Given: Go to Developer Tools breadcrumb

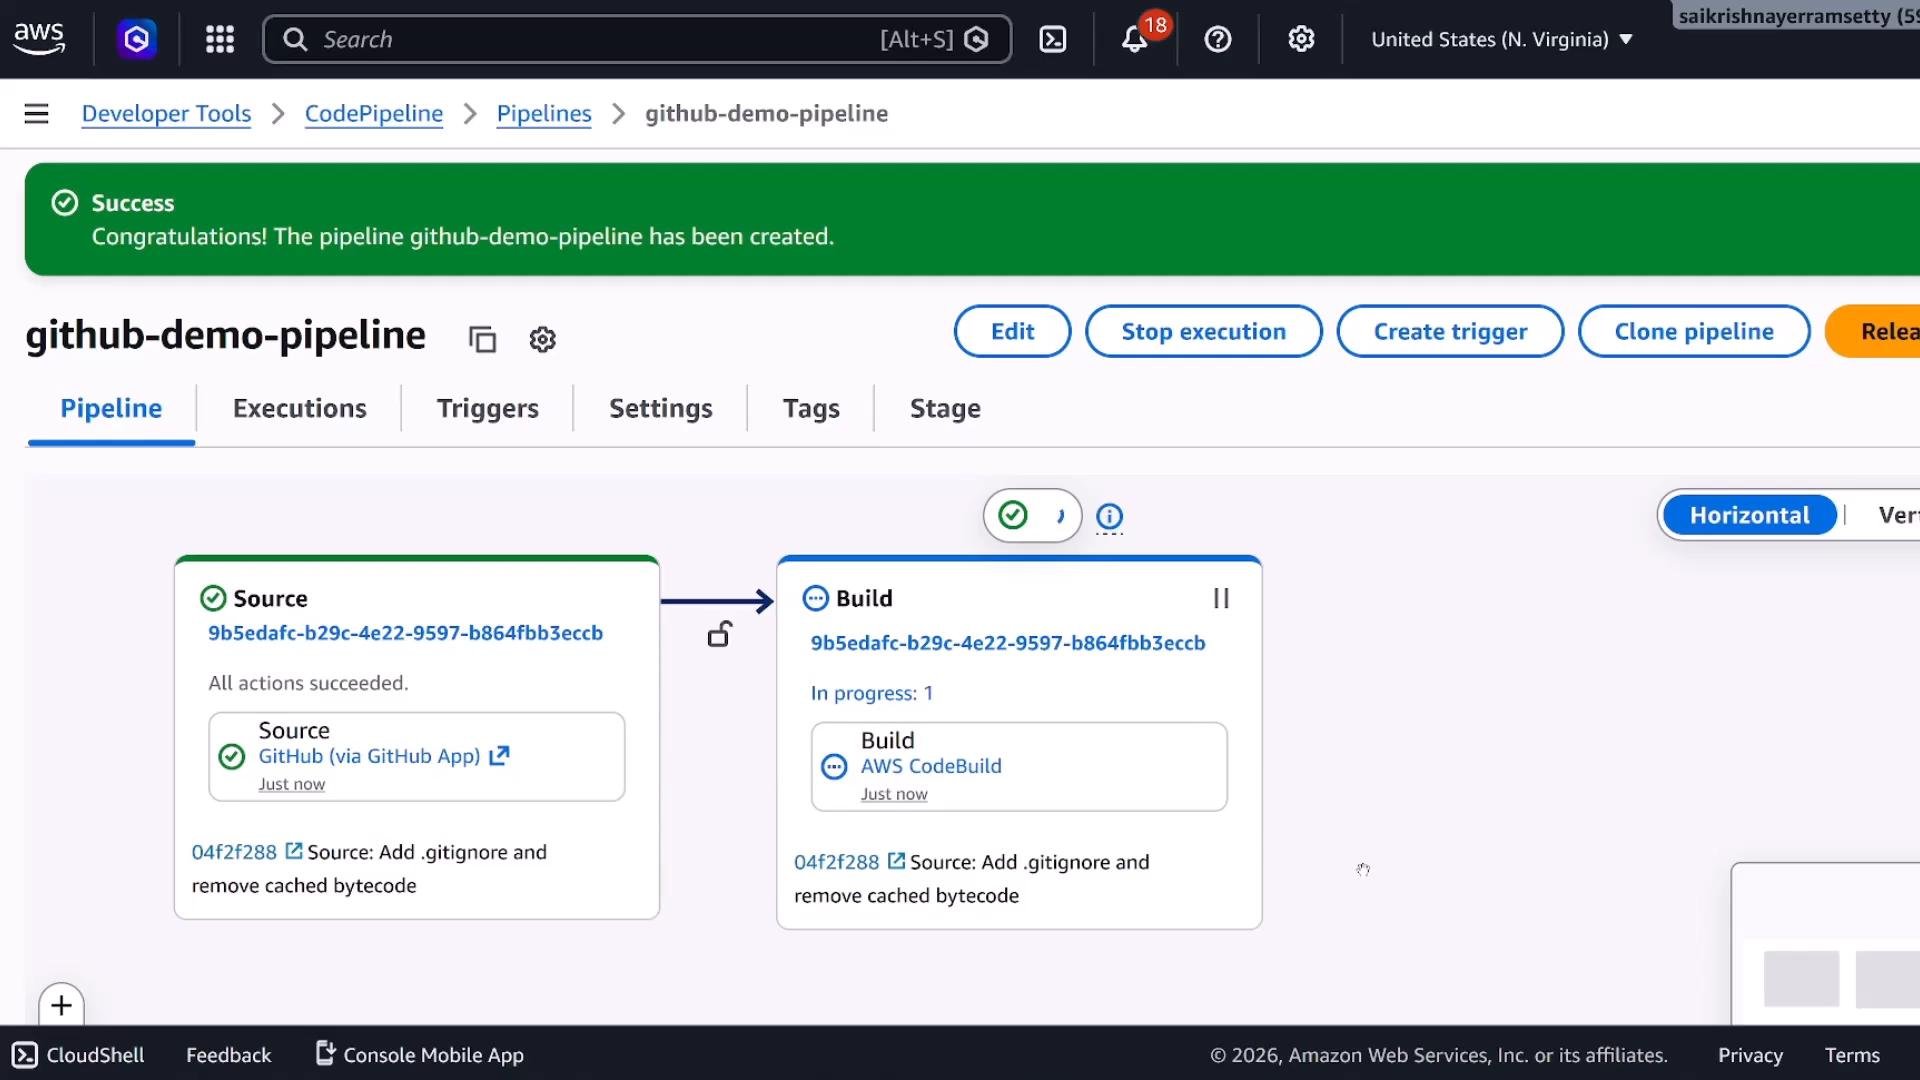Looking at the screenshot, I should (x=166, y=114).
